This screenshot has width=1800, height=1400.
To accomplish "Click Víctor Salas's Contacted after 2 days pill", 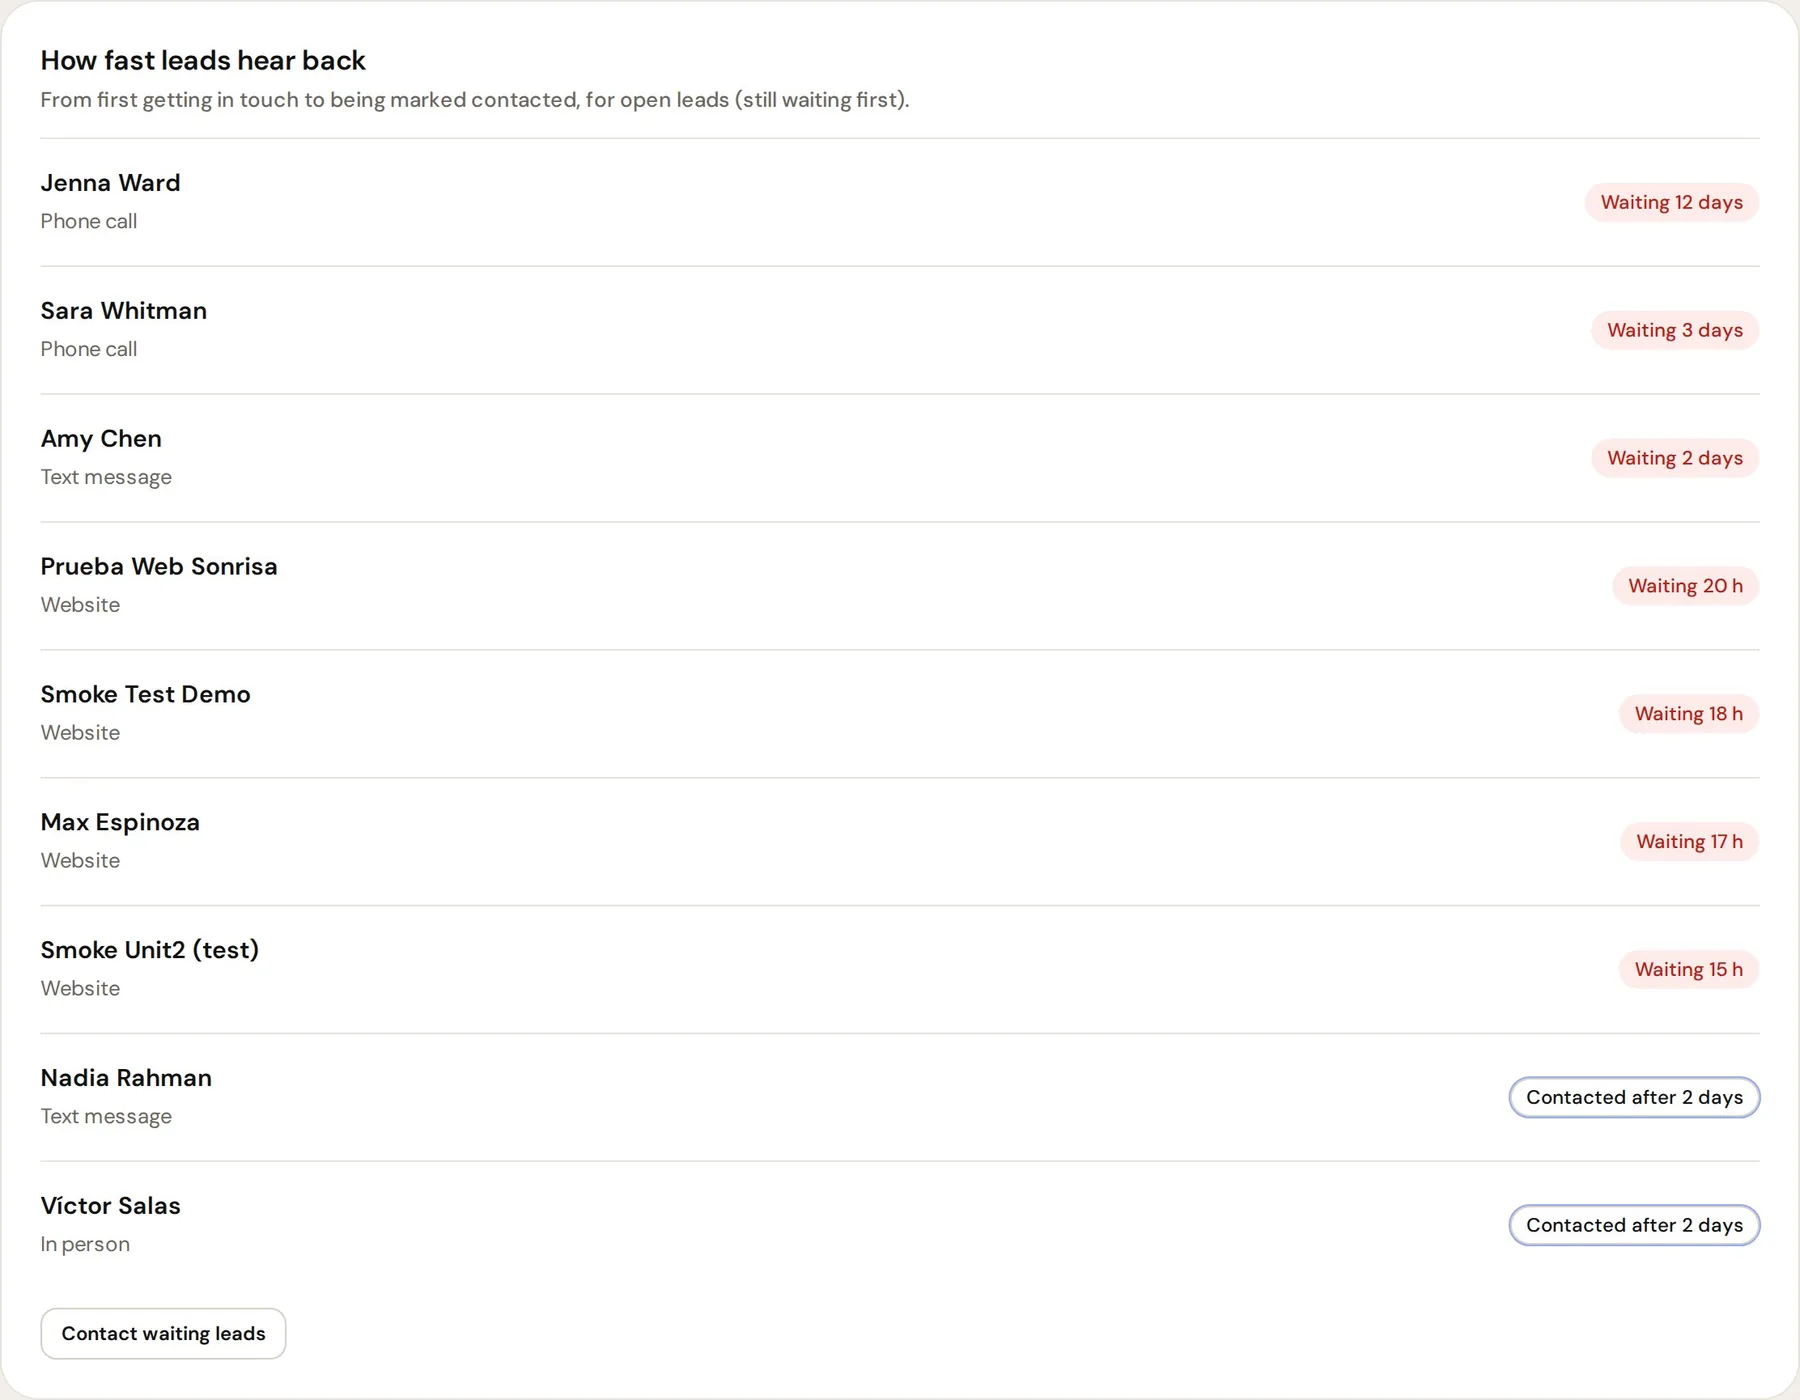I will point(1634,1225).
